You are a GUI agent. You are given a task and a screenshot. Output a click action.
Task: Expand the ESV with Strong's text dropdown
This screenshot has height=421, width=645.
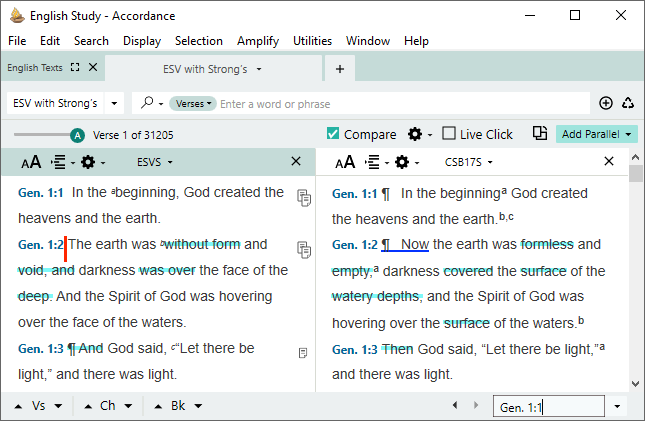[114, 103]
